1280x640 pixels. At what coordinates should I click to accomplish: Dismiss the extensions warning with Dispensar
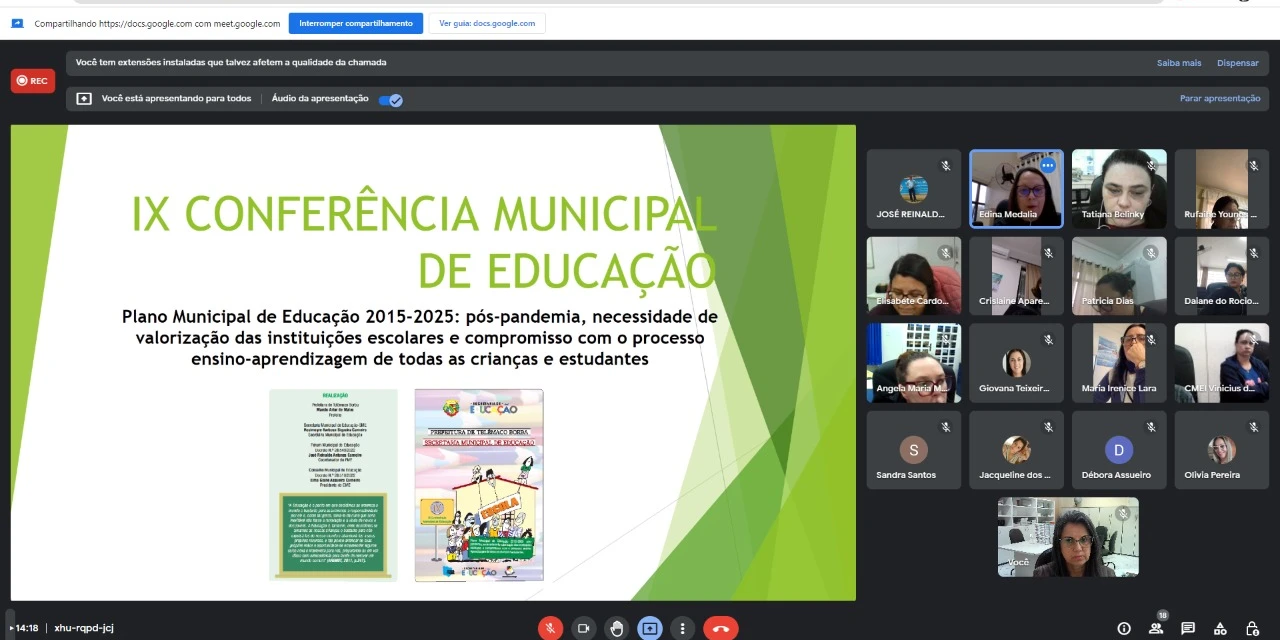[1237, 63]
